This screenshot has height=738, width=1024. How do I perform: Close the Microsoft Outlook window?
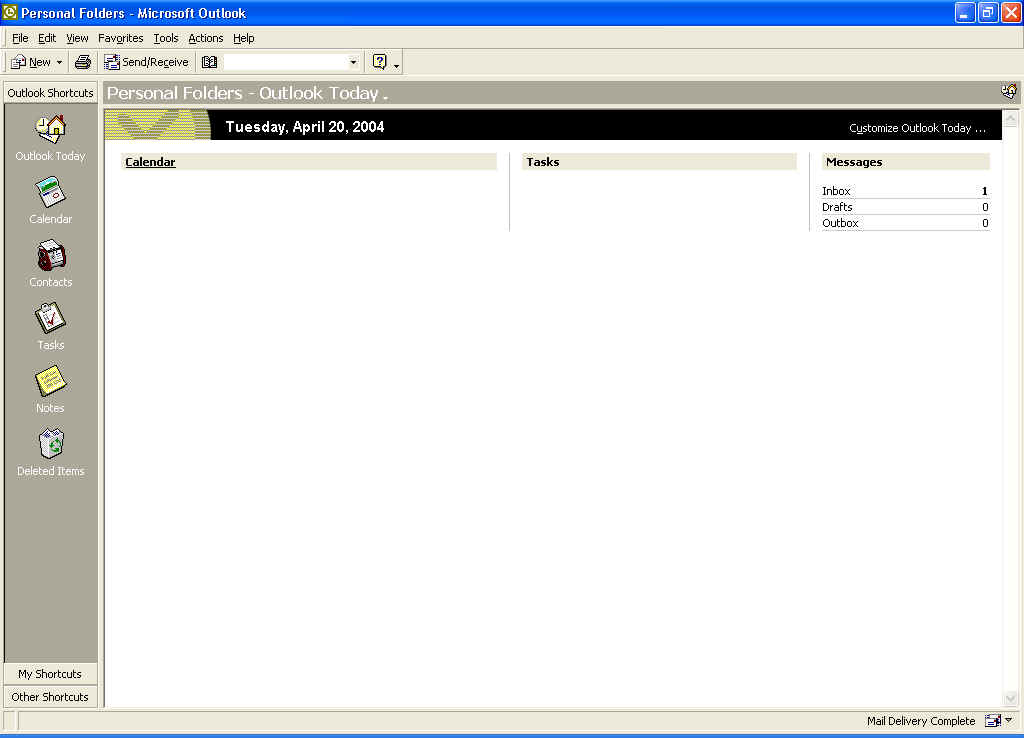coord(1010,13)
